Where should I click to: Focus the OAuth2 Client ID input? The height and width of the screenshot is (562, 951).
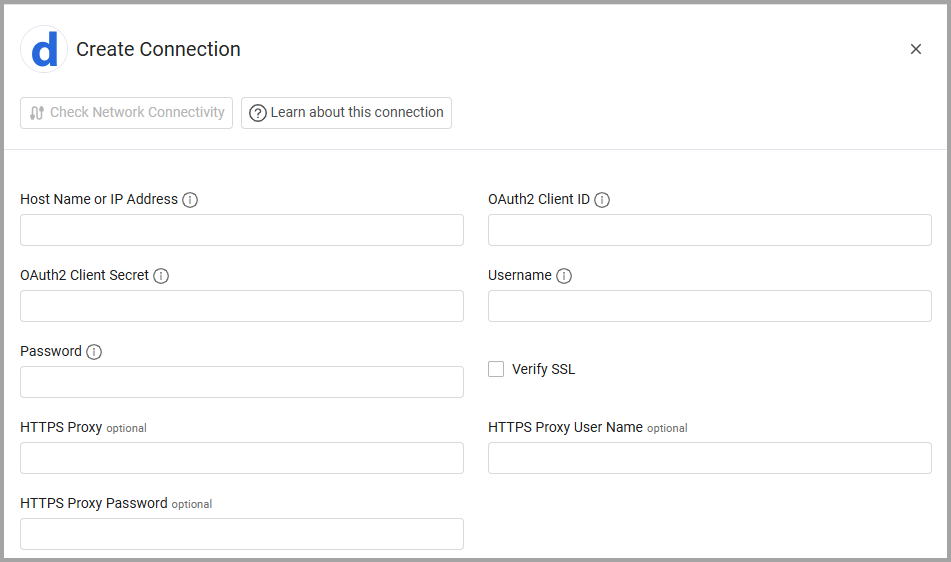(x=710, y=230)
